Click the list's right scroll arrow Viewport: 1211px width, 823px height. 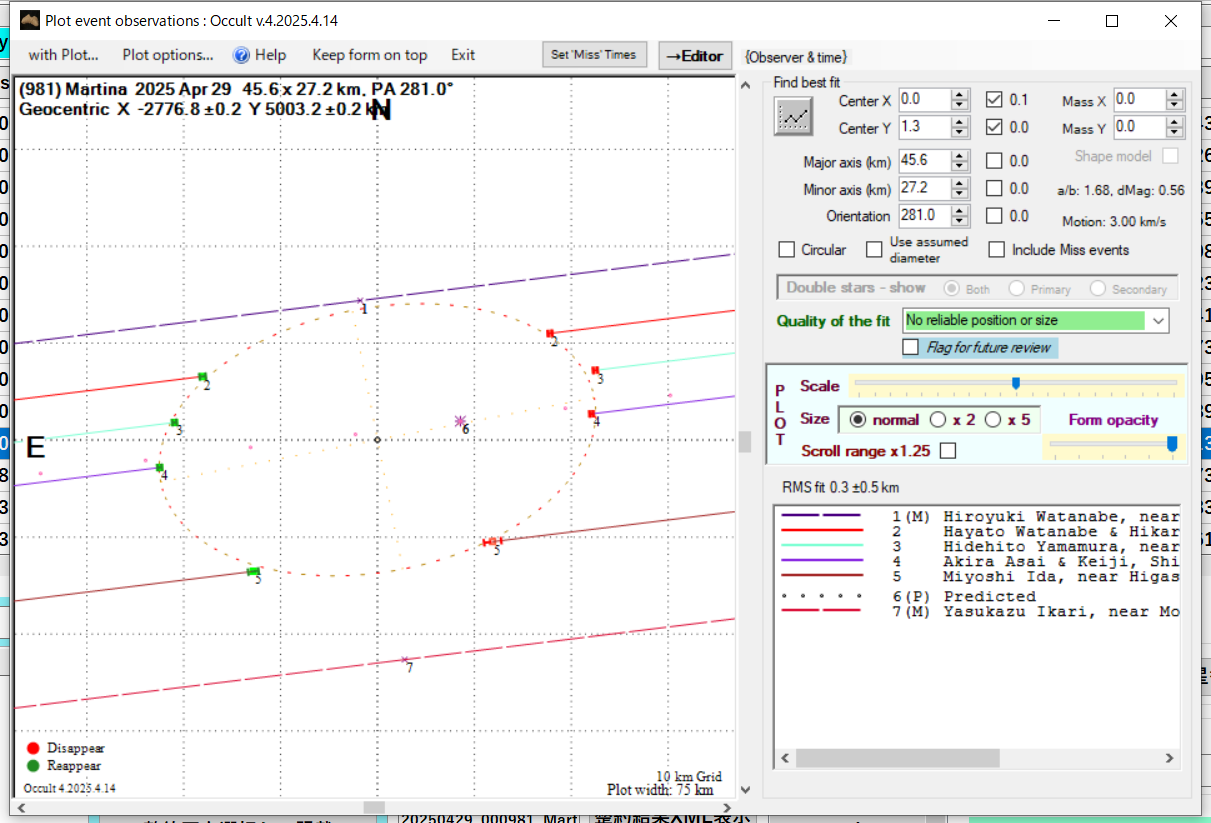click(1171, 760)
